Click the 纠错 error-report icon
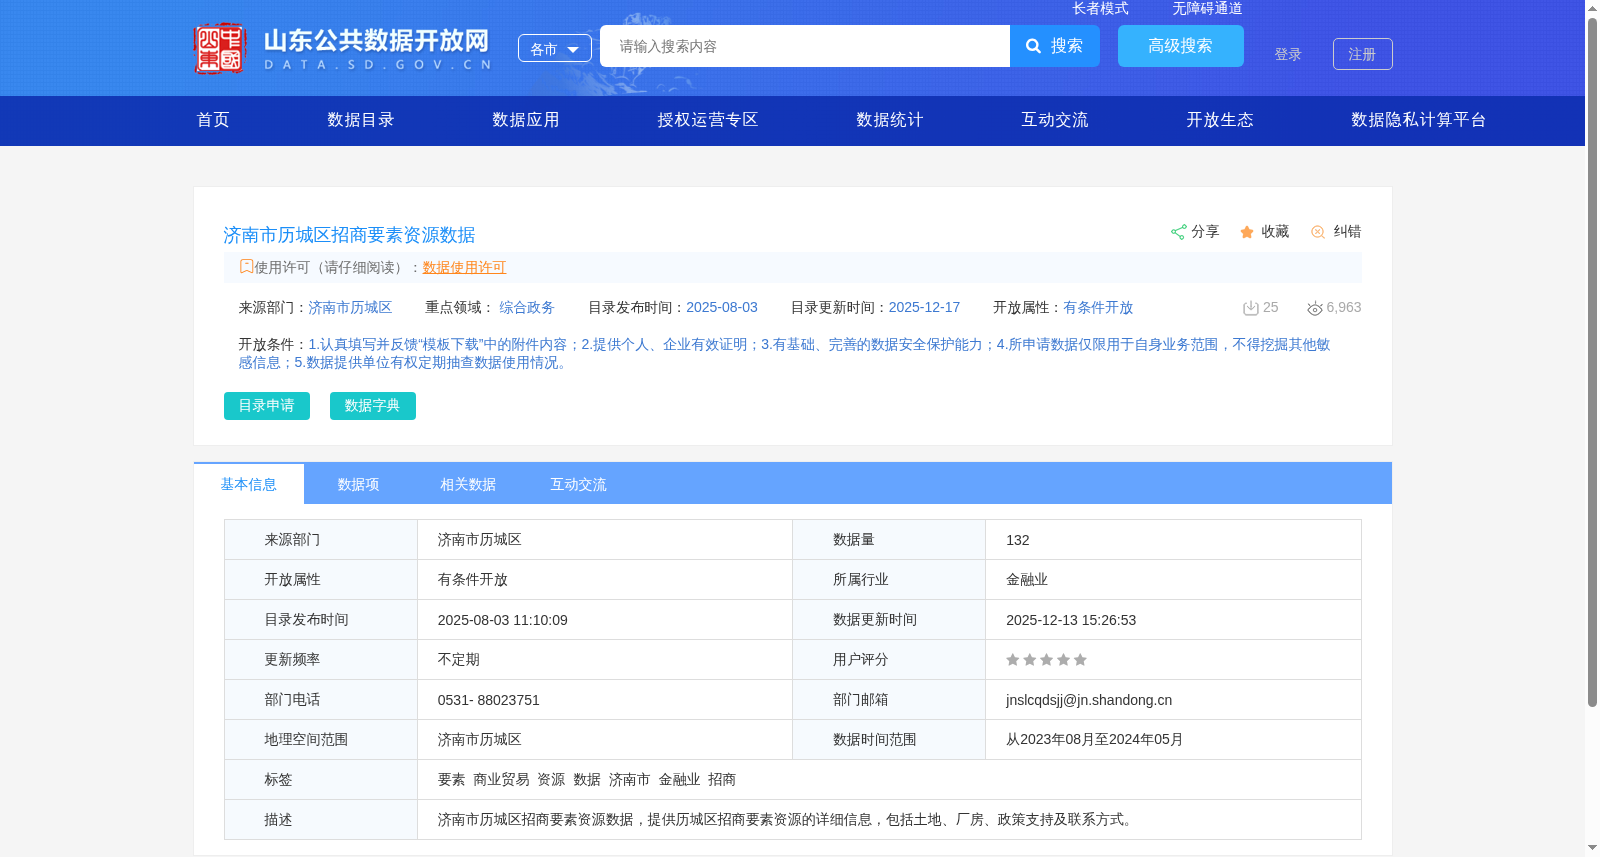Screen dimensions: 1600x857 [1318, 232]
